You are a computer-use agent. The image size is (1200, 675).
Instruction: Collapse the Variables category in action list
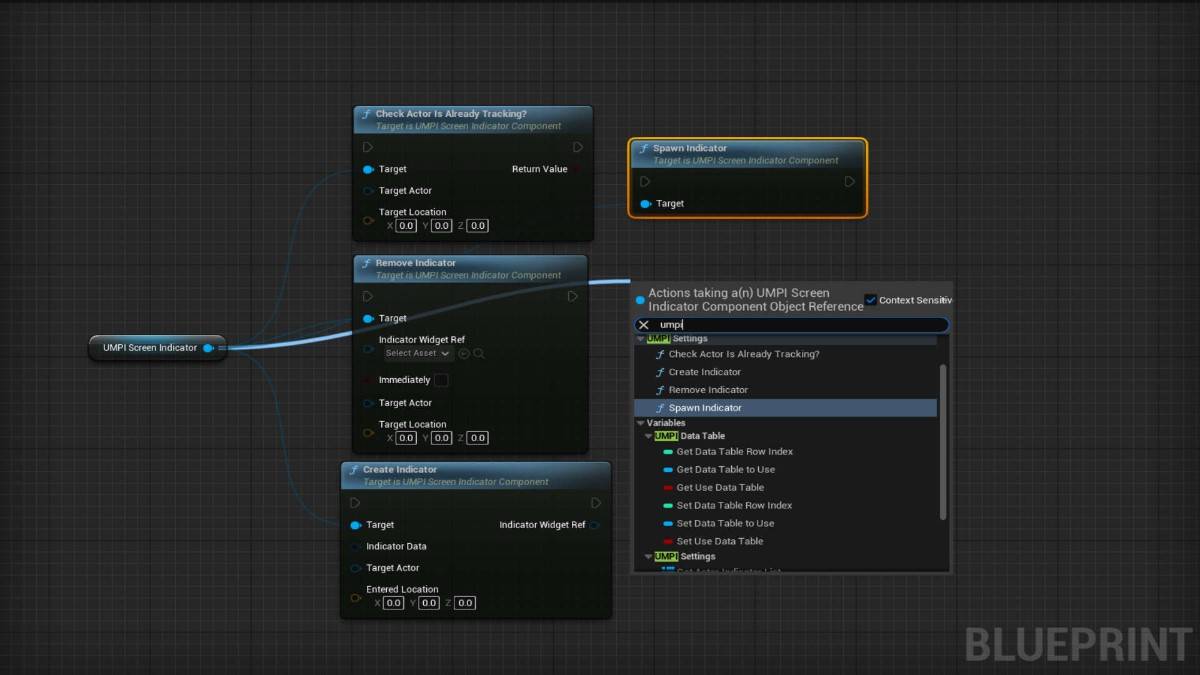tap(642, 423)
